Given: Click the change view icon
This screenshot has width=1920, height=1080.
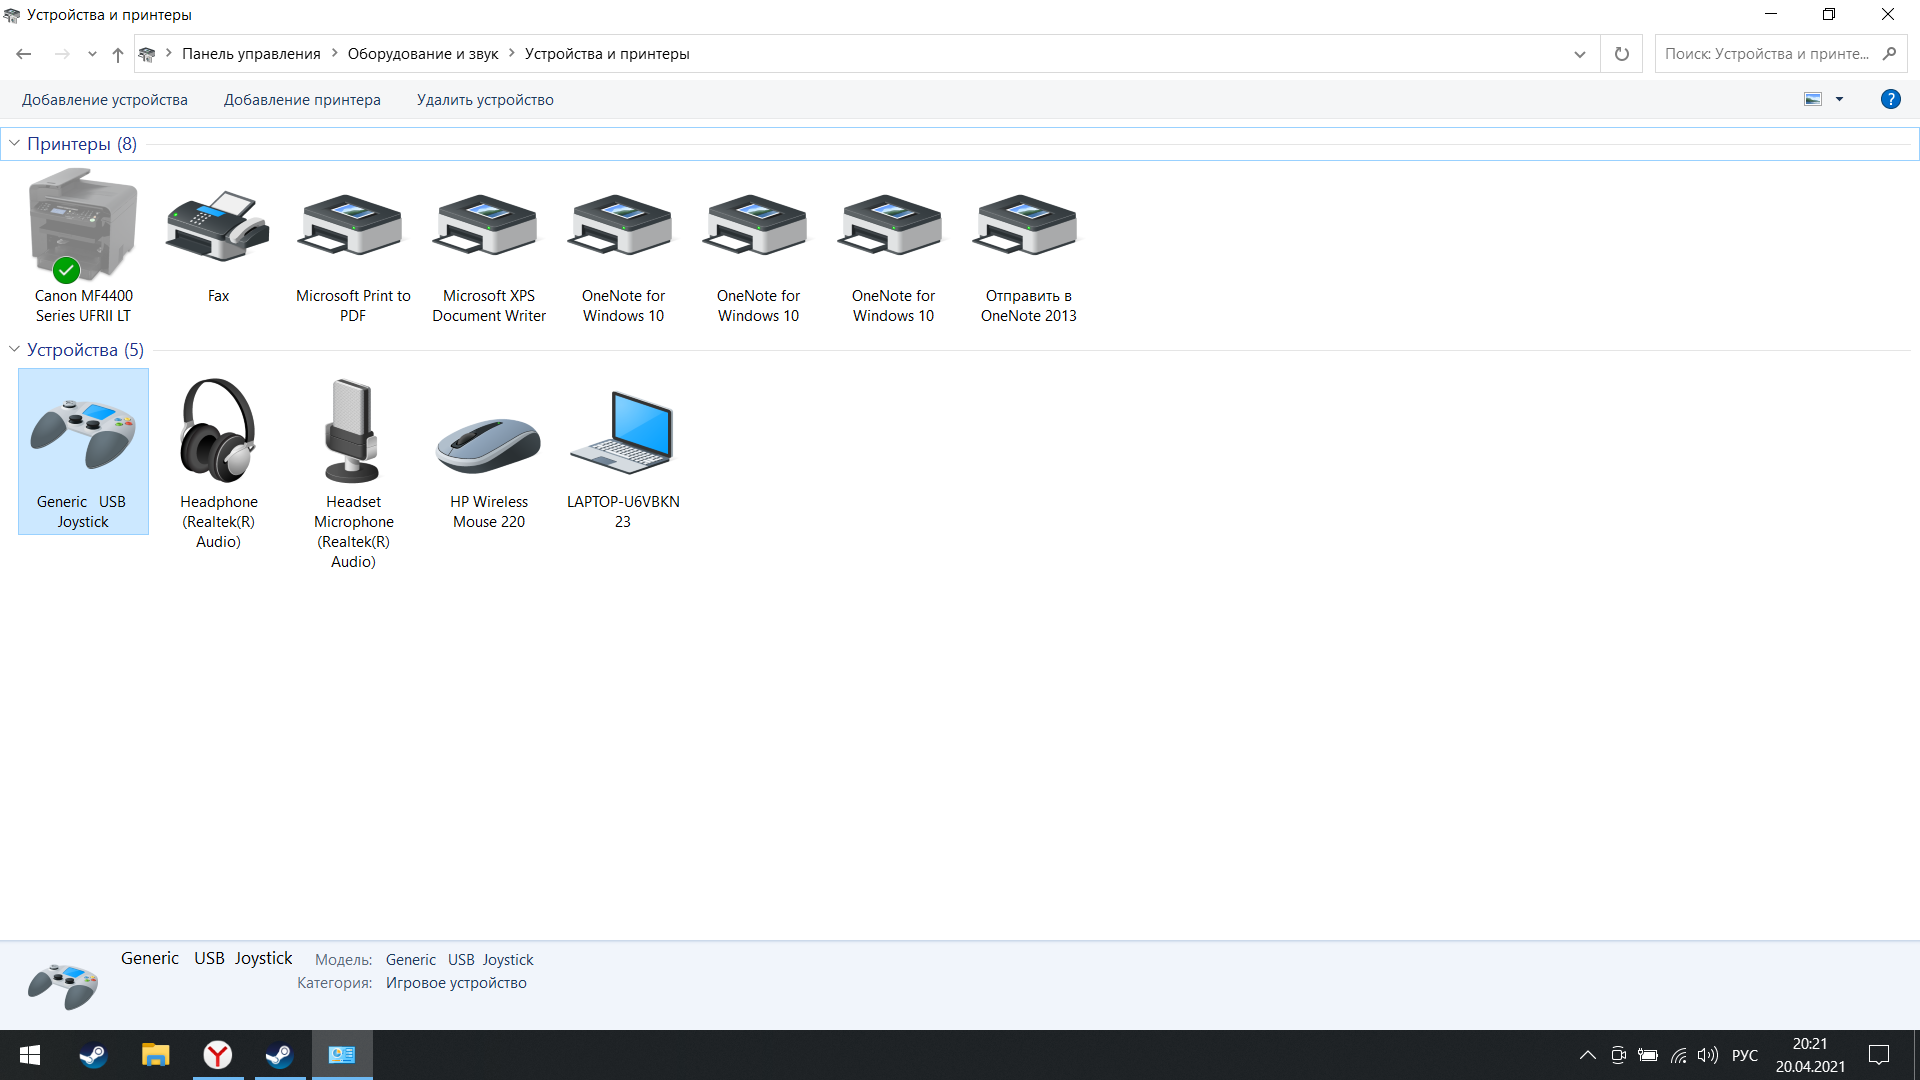Looking at the screenshot, I should (x=1813, y=99).
